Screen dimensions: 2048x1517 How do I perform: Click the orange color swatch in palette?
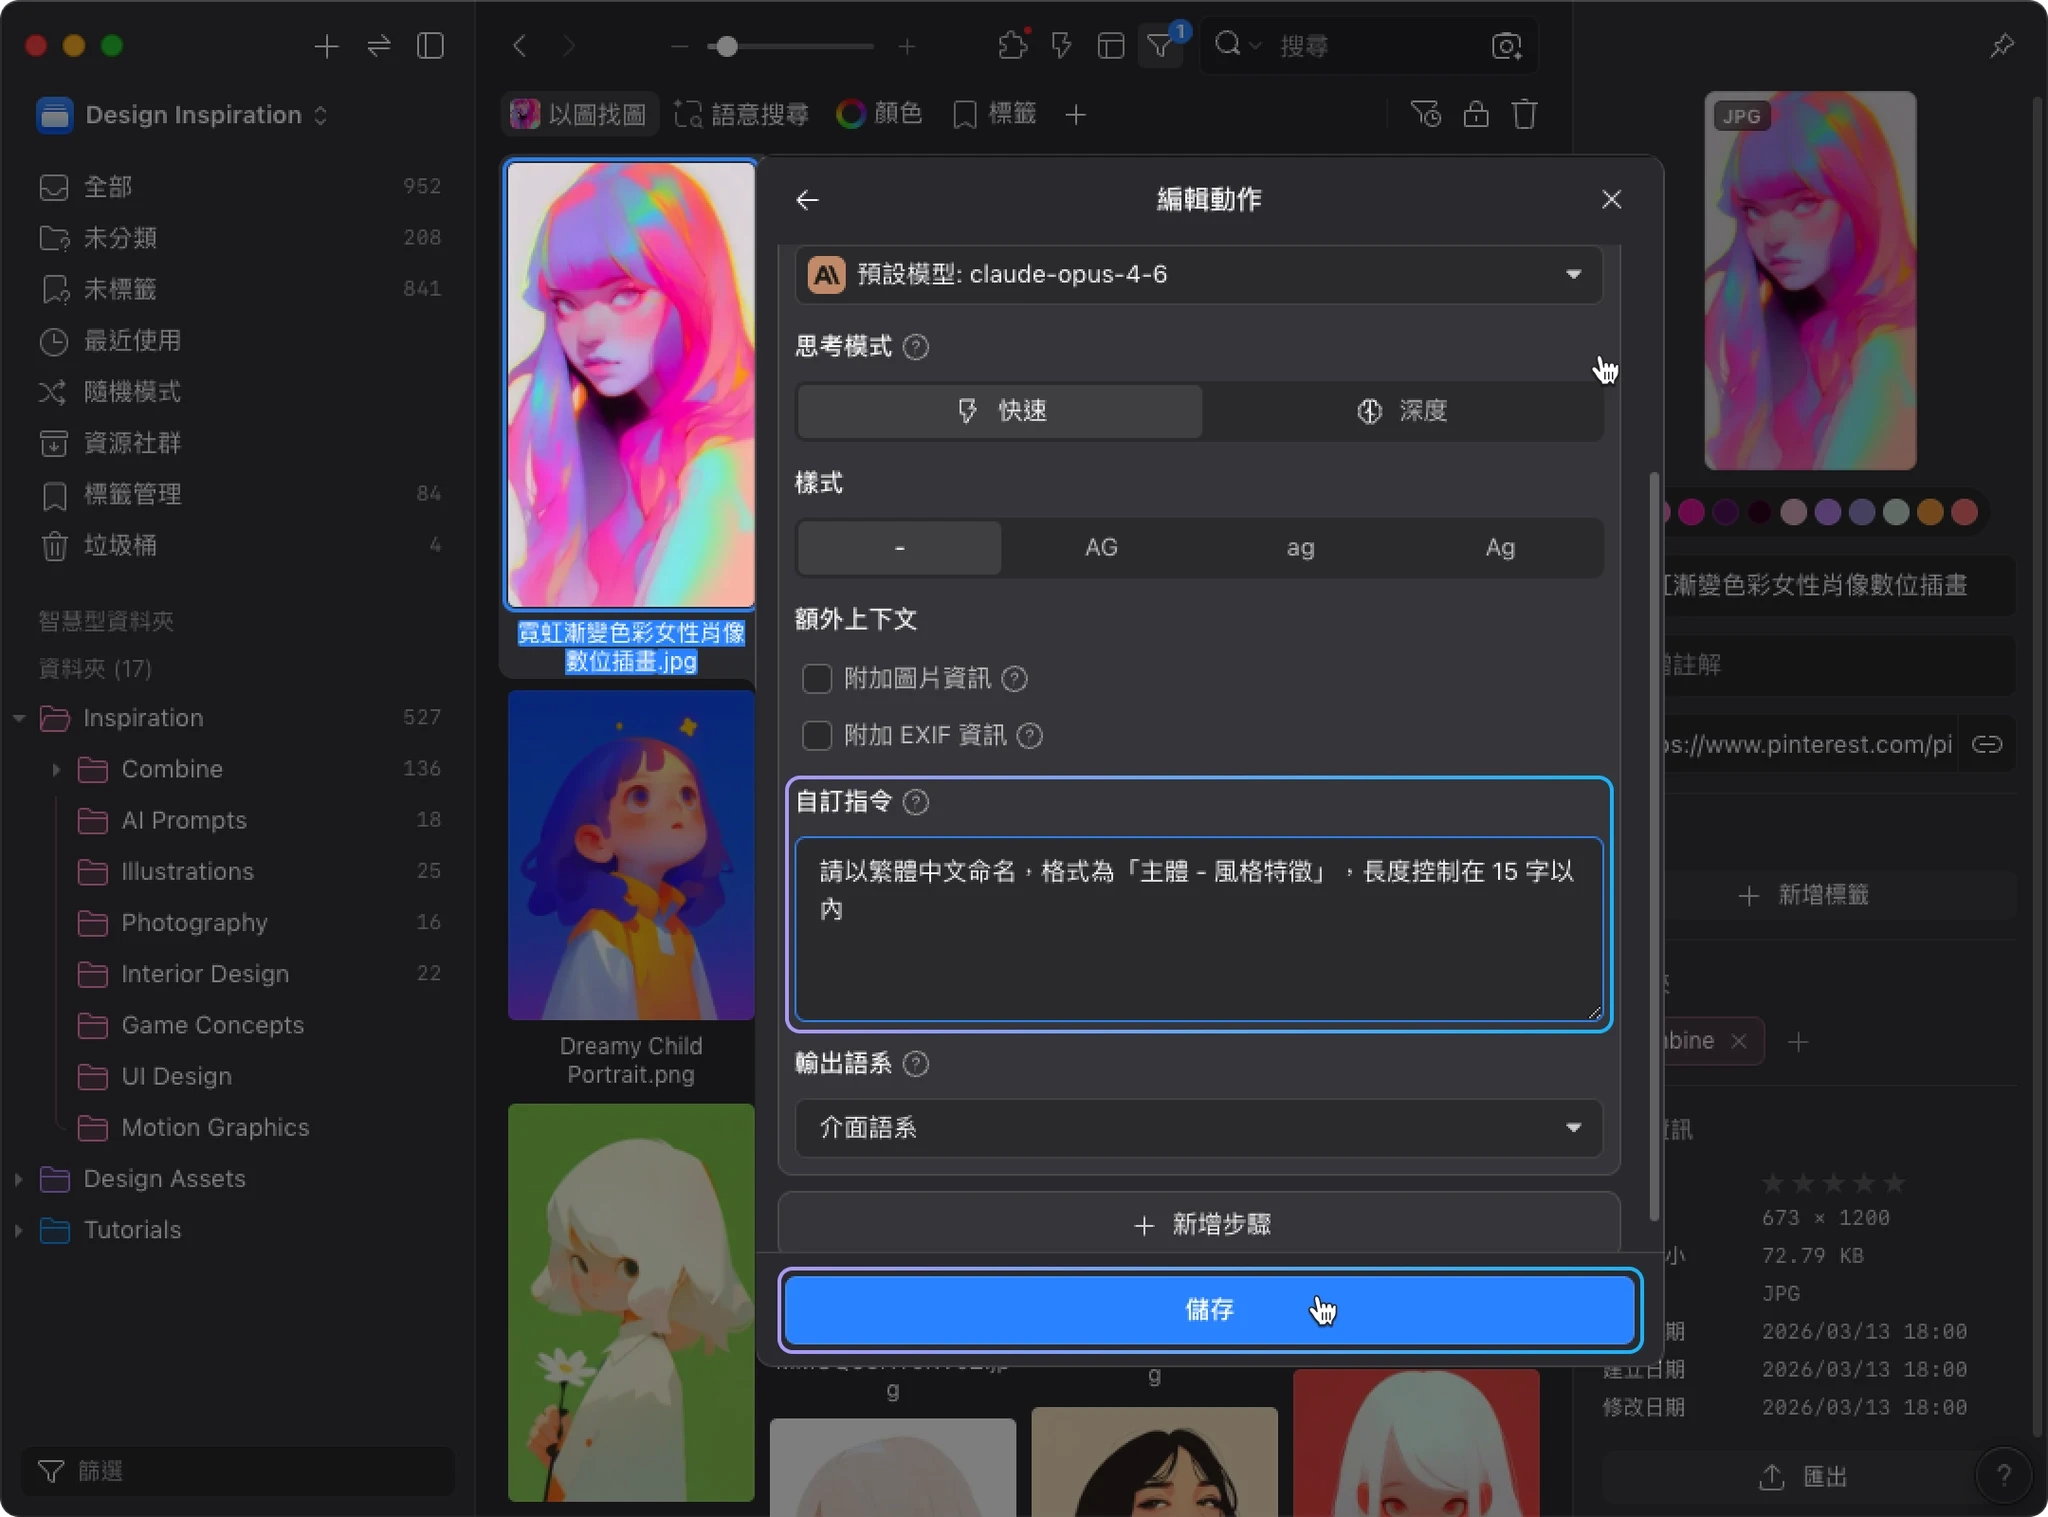tap(1930, 512)
